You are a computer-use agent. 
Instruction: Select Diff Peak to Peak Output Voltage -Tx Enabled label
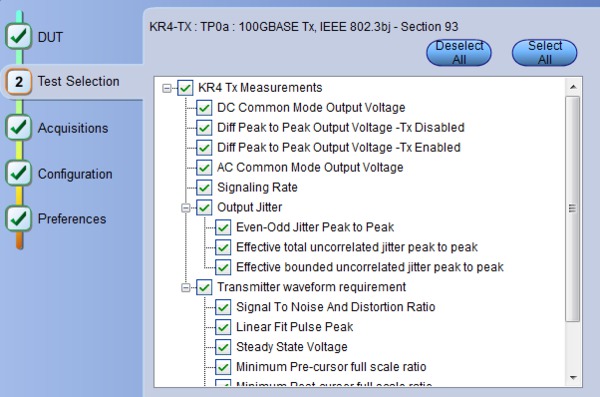point(339,147)
